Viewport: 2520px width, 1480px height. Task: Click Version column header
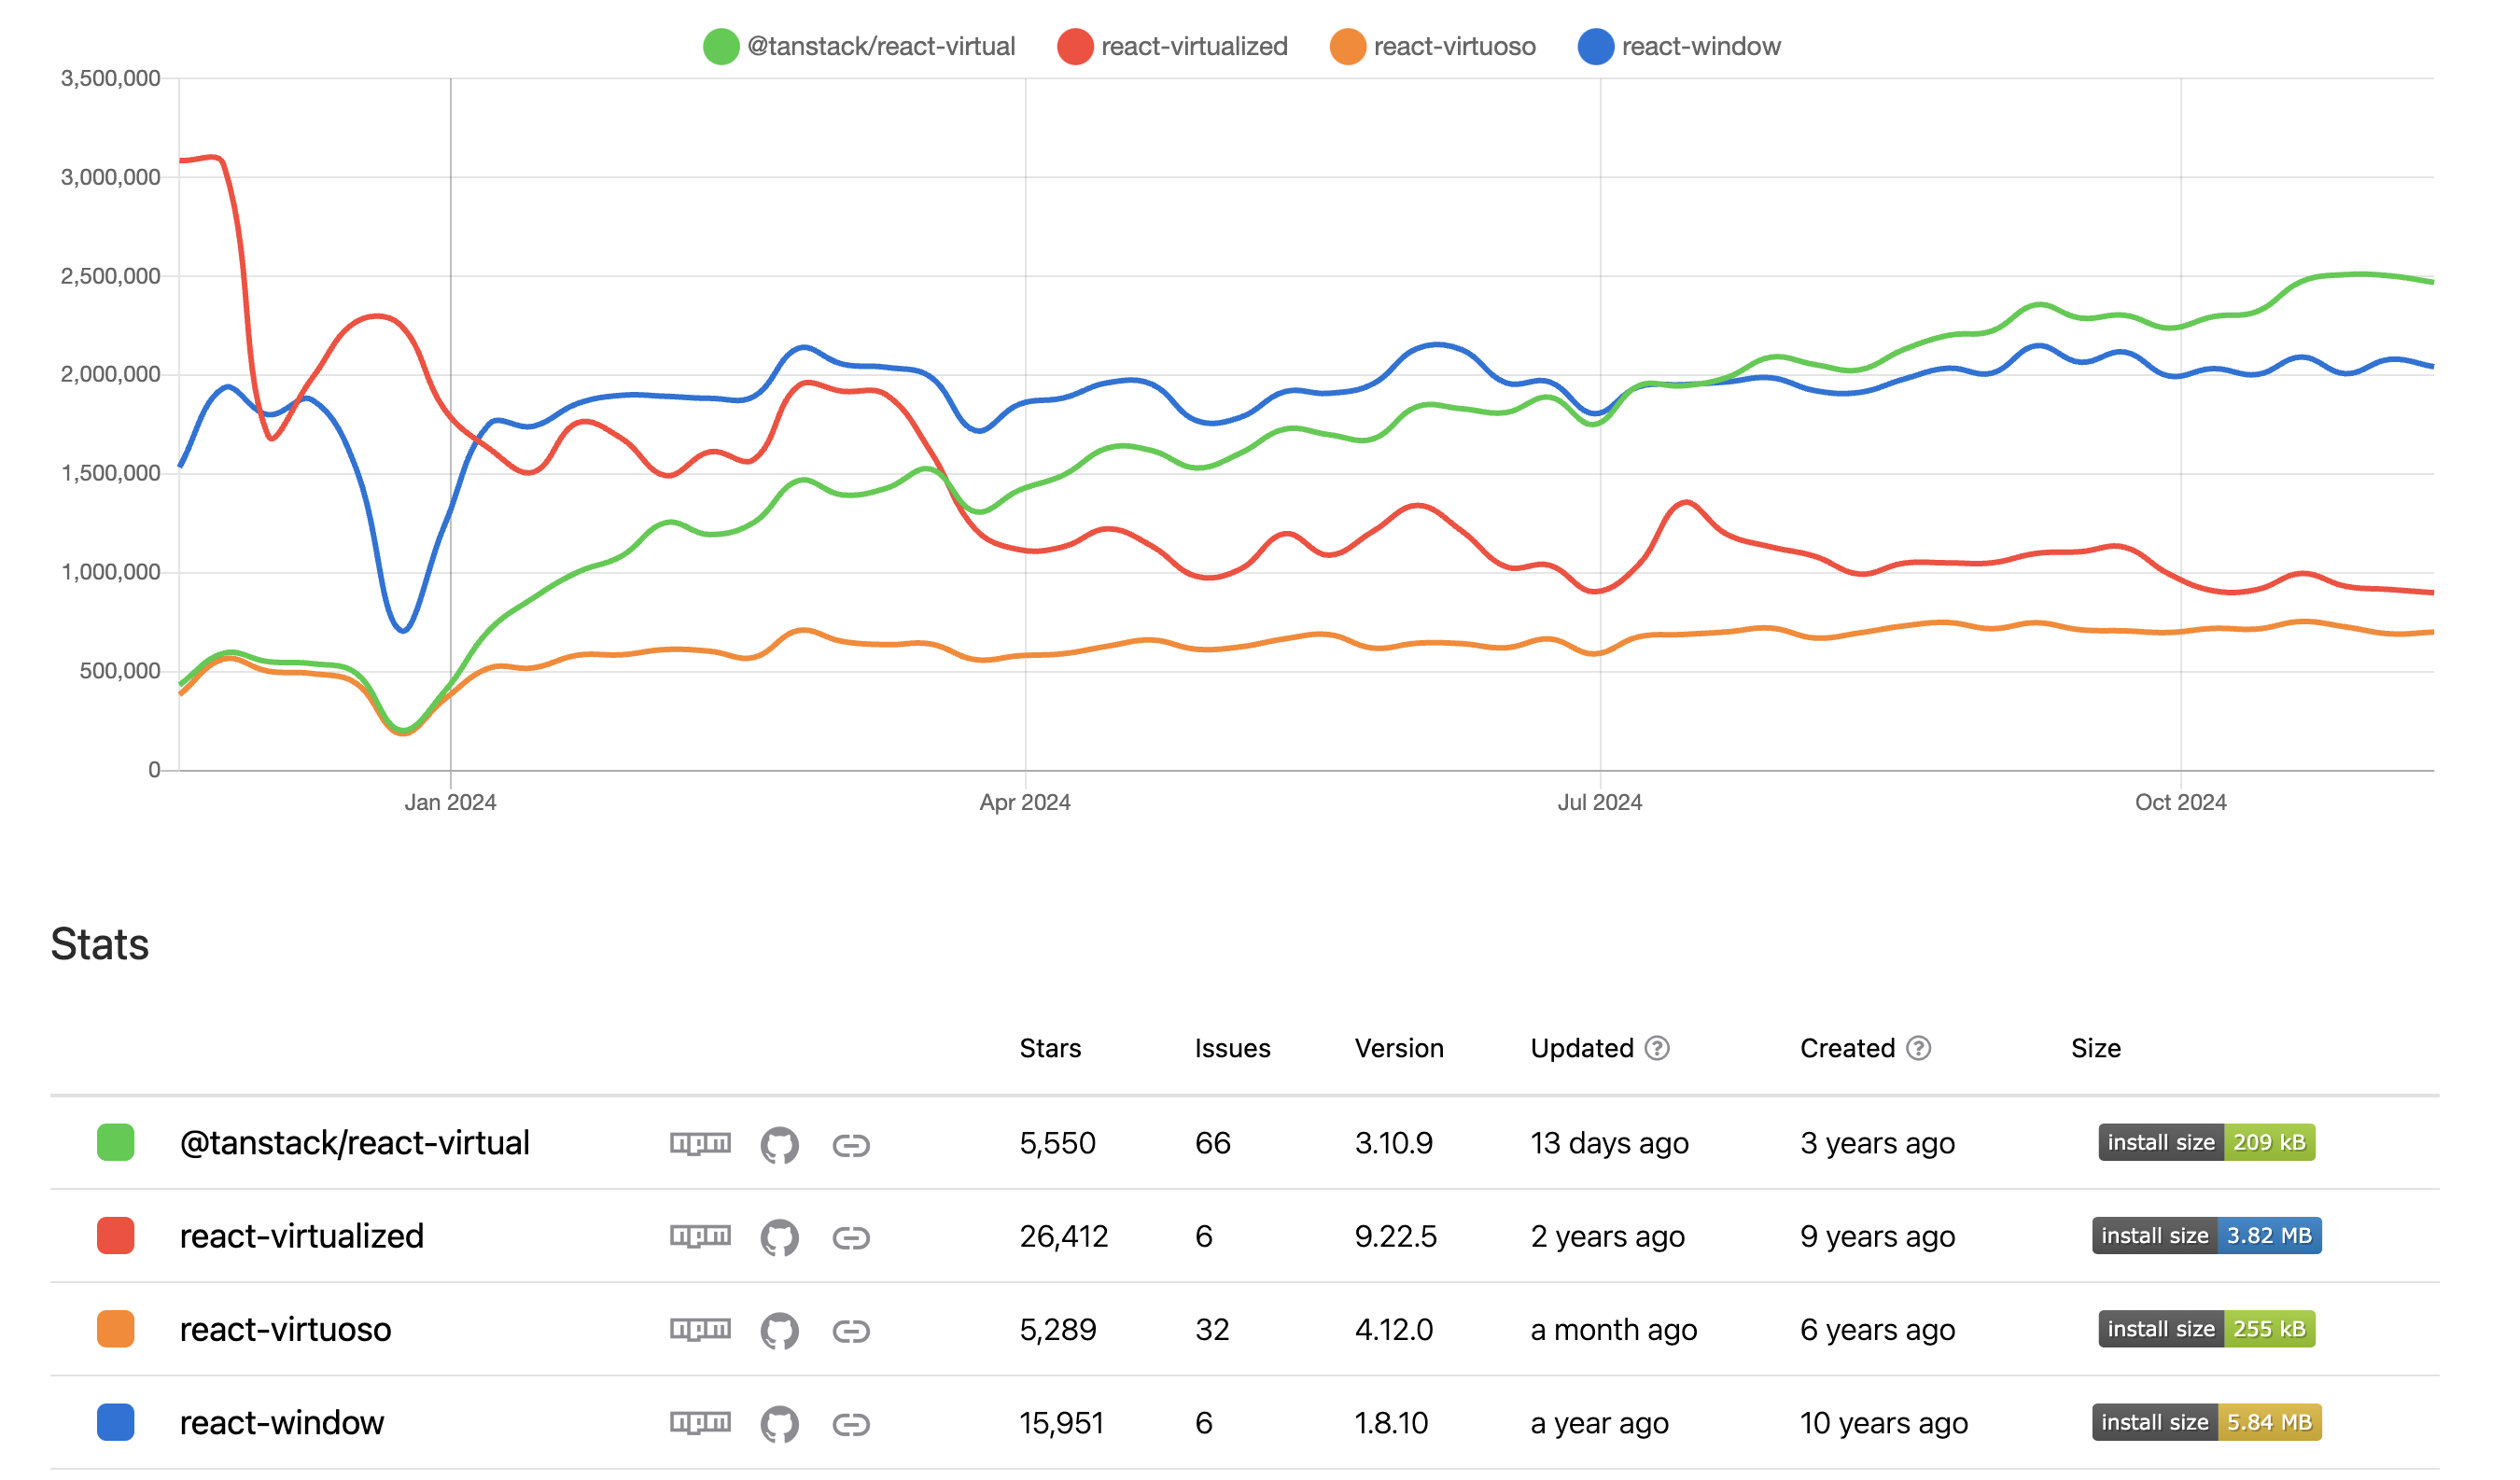tap(1399, 1048)
